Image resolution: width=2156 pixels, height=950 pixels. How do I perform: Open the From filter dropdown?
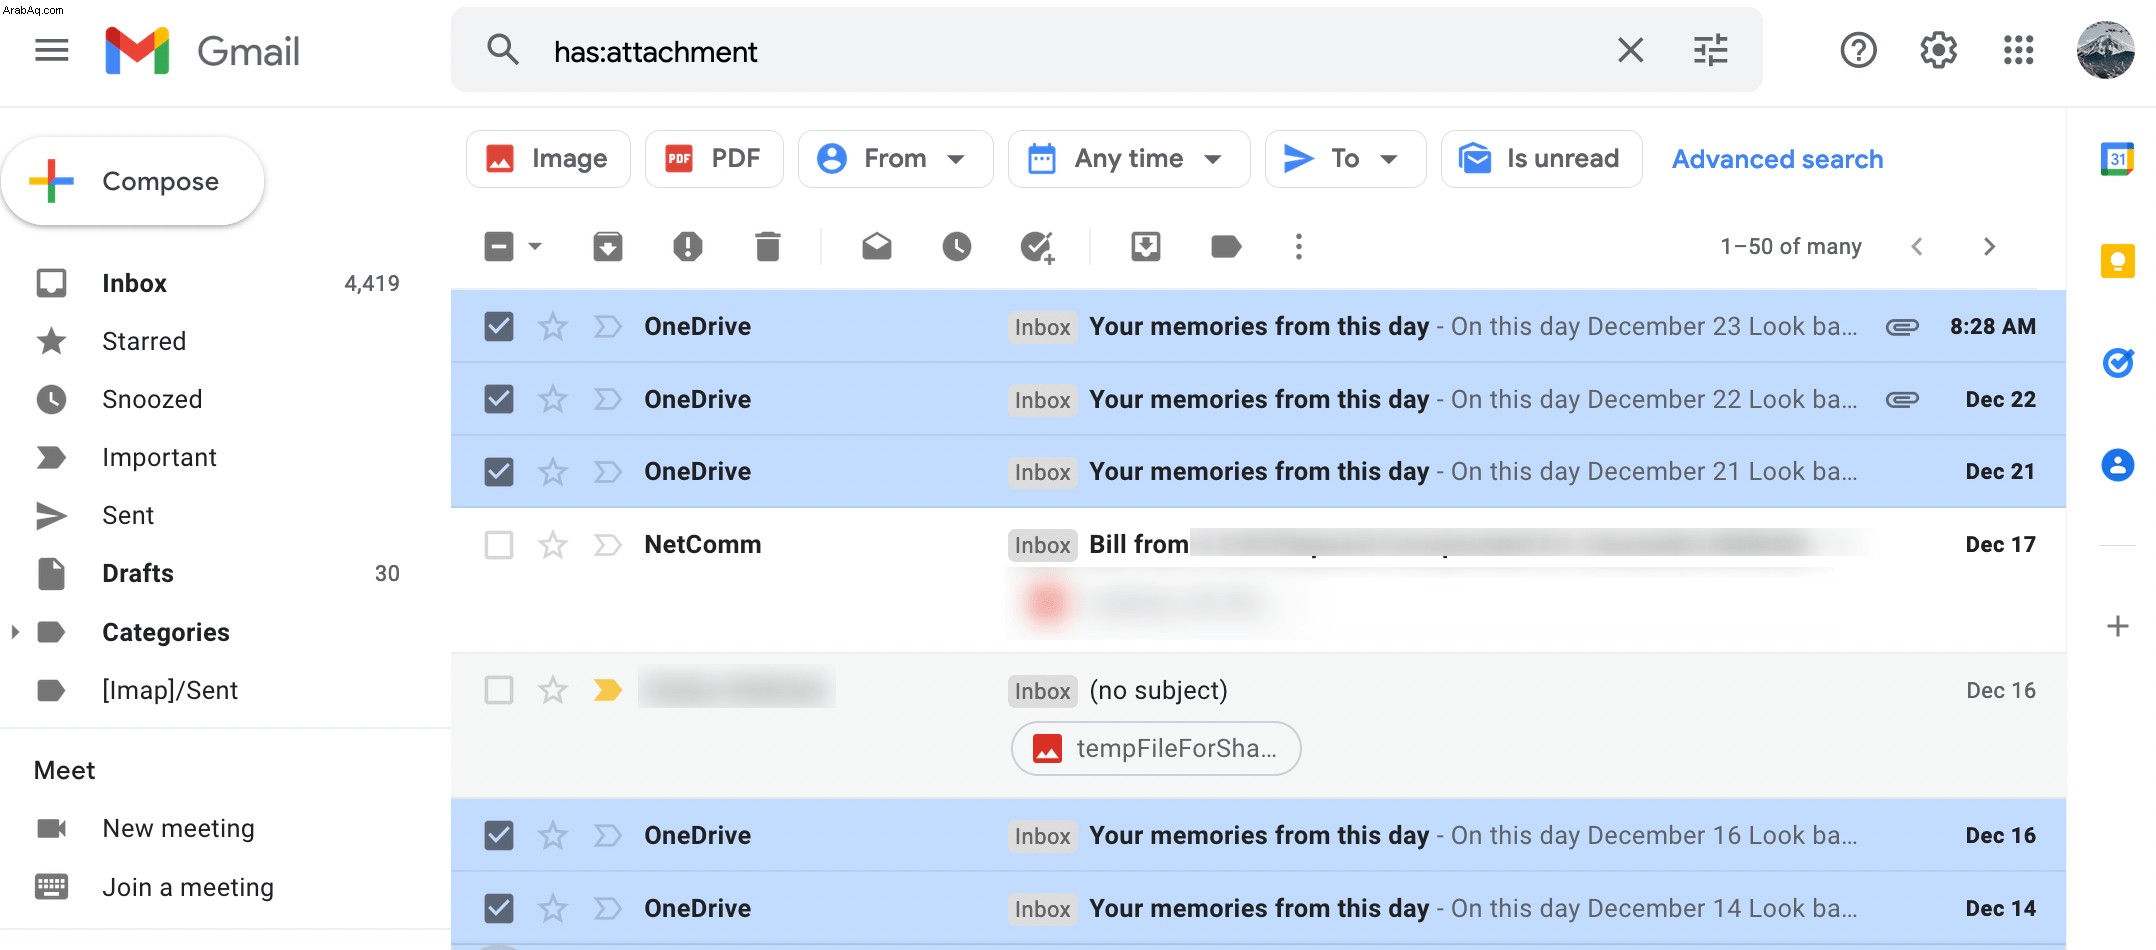[x=895, y=158]
